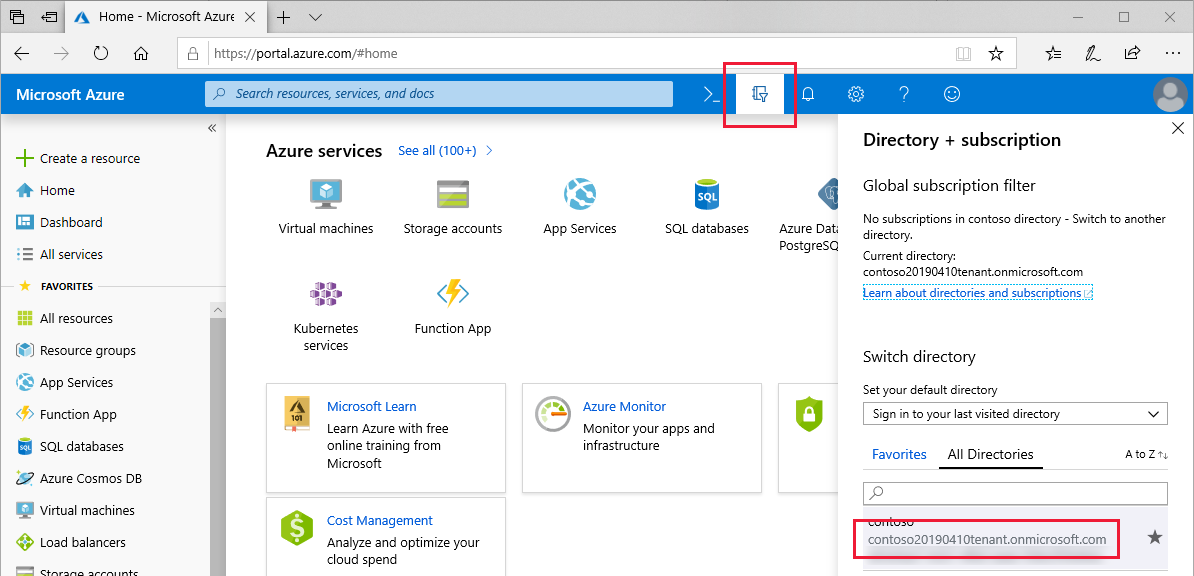This screenshot has width=1194, height=576.
Task: Open the browser tab list chevron
Action: pos(316,17)
